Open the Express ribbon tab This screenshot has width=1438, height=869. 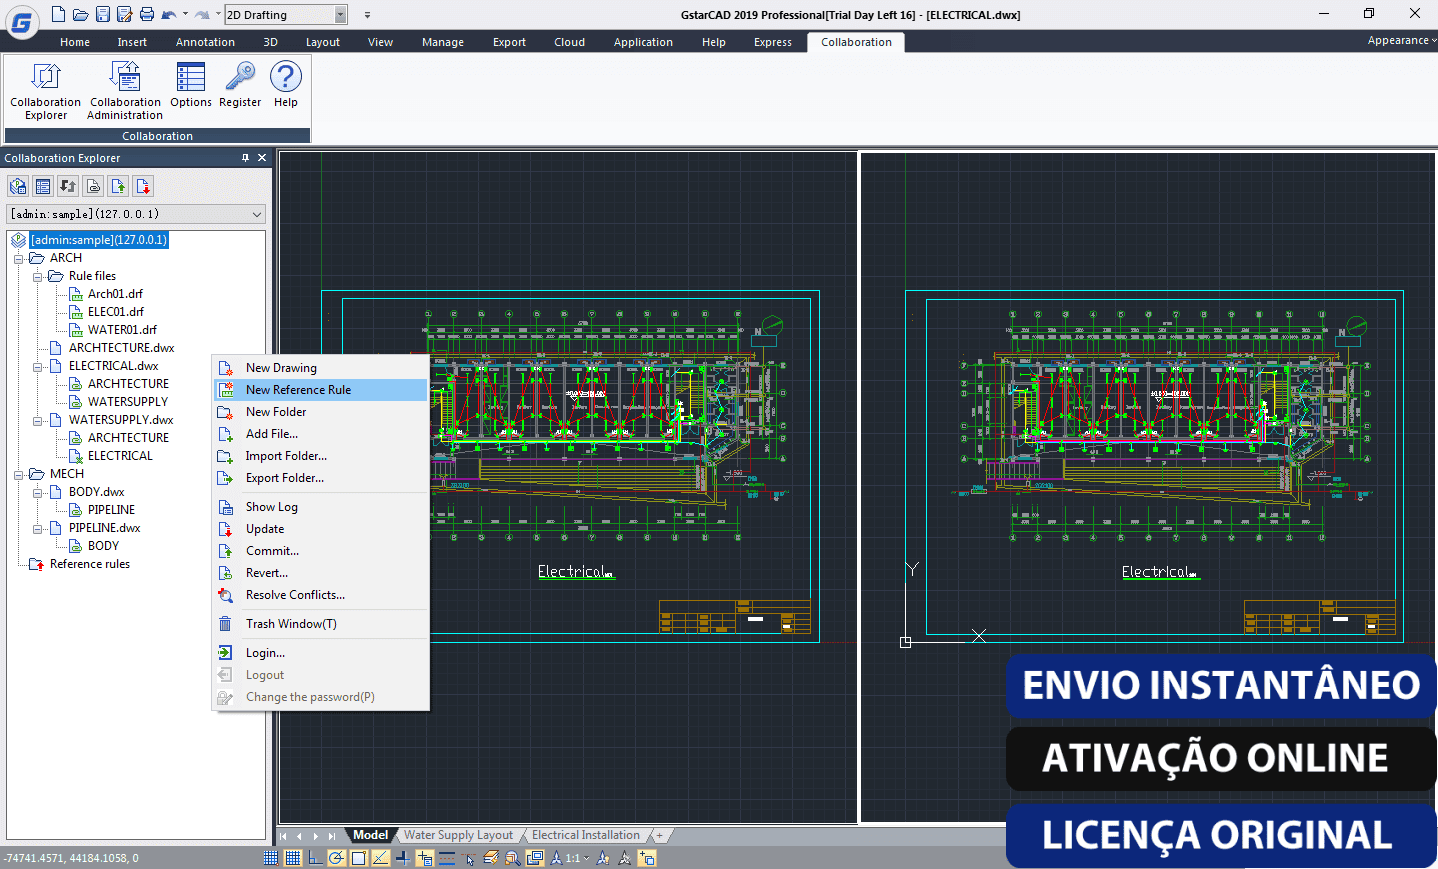(x=773, y=42)
